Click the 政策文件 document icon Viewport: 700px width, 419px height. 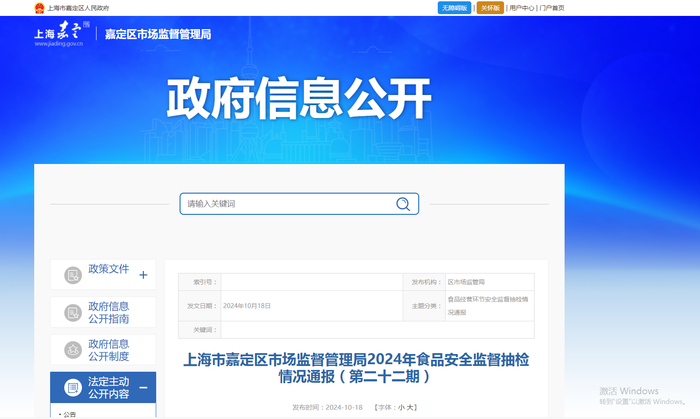pyautogui.click(x=73, y=275)
